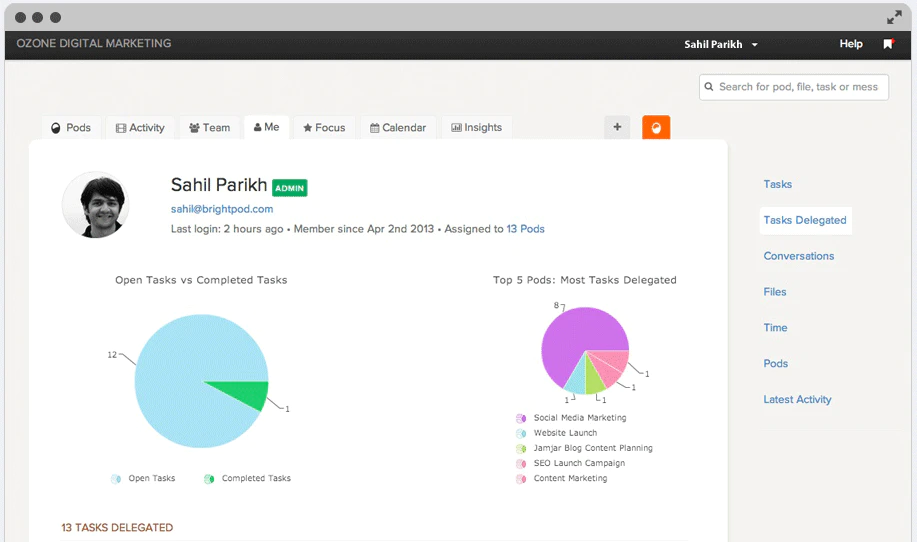Open the Pods tab
Image resolution: width=917 pixels, height=542 pixels.
[x=71, y=127]
